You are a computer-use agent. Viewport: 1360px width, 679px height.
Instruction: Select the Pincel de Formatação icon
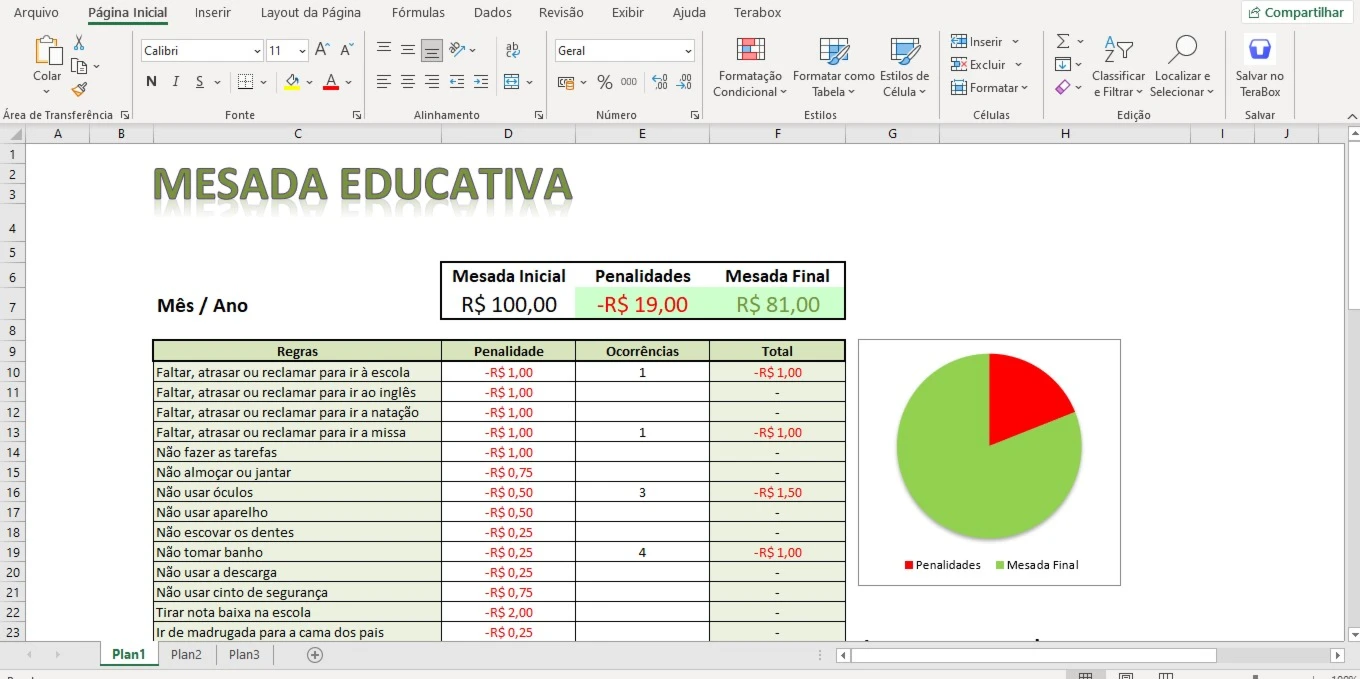click(x=79, y=90)
